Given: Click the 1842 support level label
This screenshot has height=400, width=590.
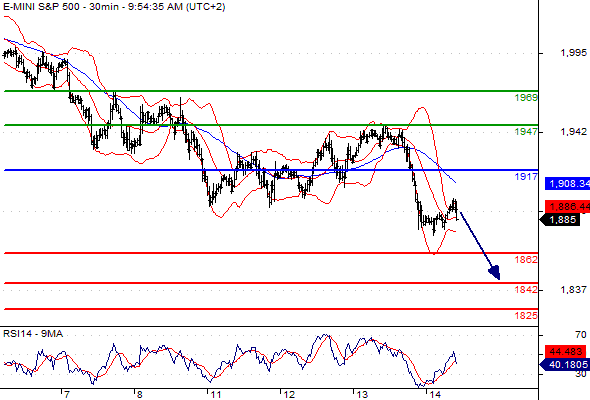Looking at the screenshot, I should (x=526, y=289).
